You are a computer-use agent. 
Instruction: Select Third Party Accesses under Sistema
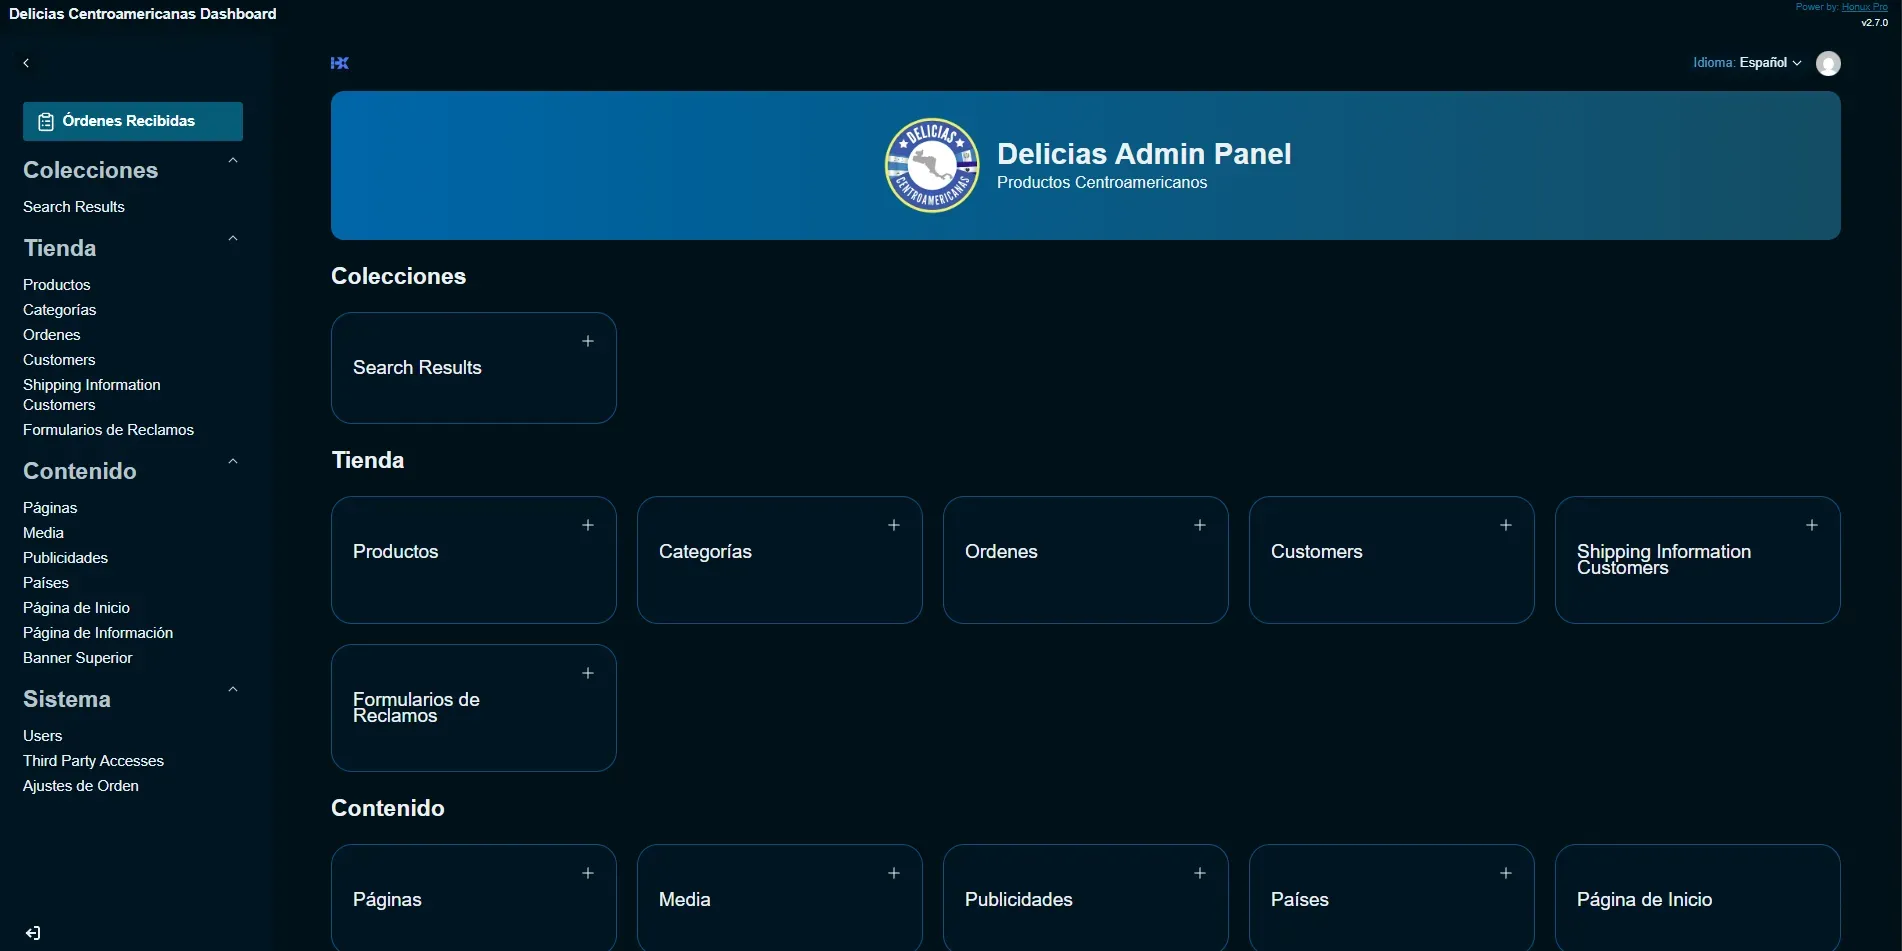point(93,760)
